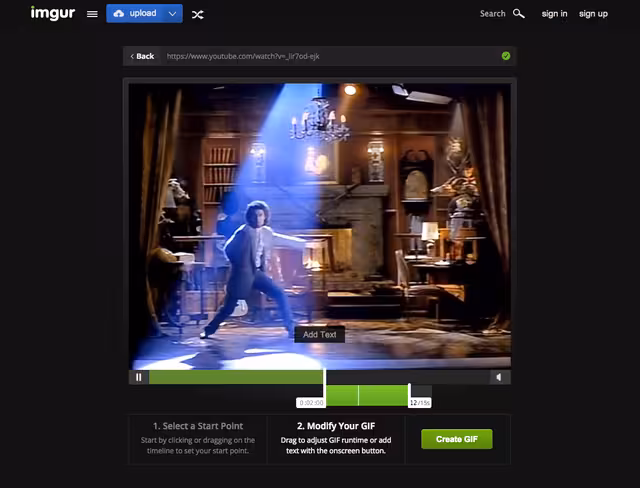The width and height of the screenshot is (640, 488).
Task: Click the magnifying glass search icon
Action: (518, 13)
